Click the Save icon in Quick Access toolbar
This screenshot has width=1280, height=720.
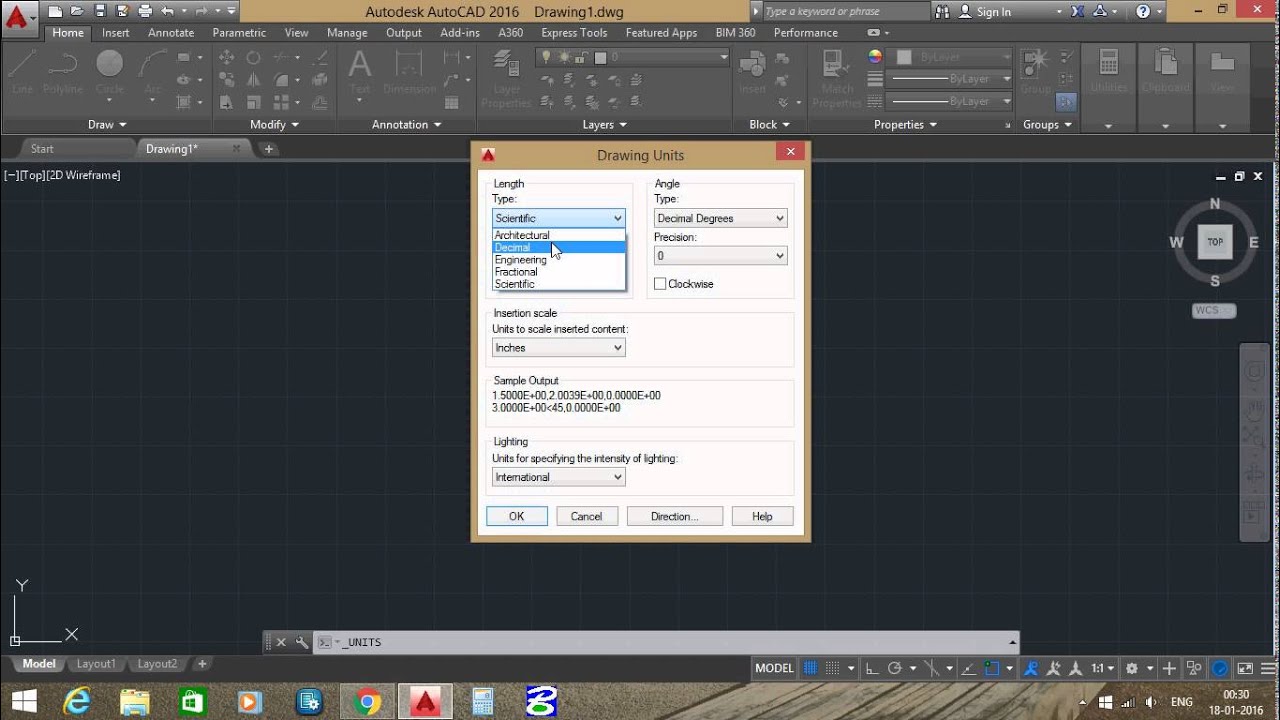click(100, 11)
